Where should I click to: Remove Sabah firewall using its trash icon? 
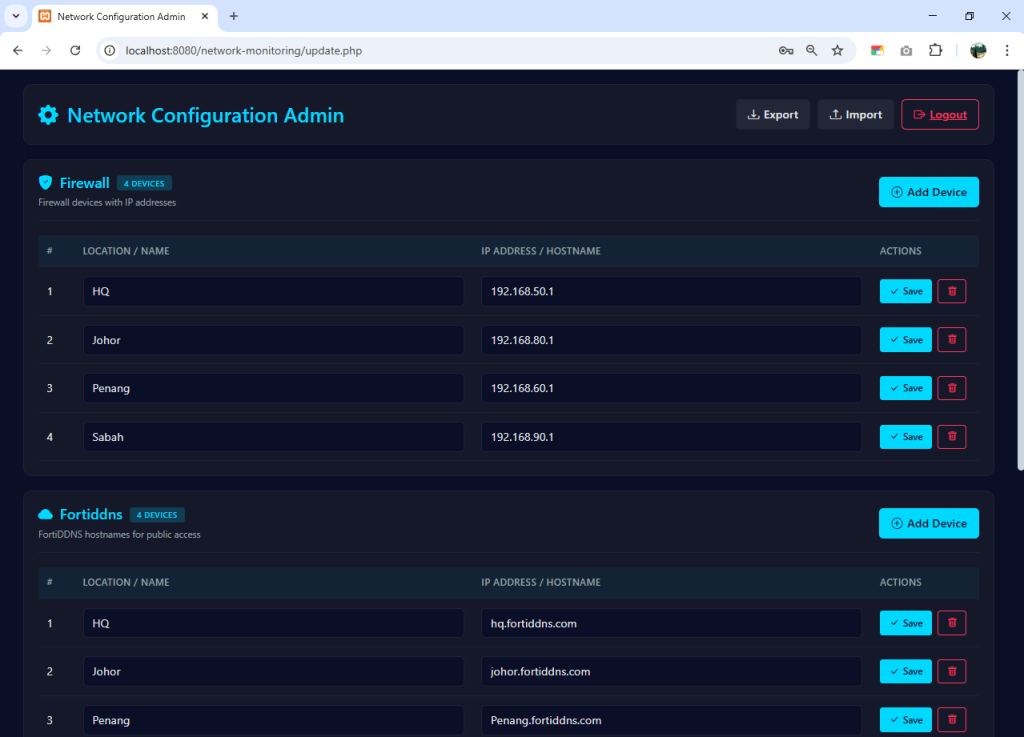coord(951,437)
